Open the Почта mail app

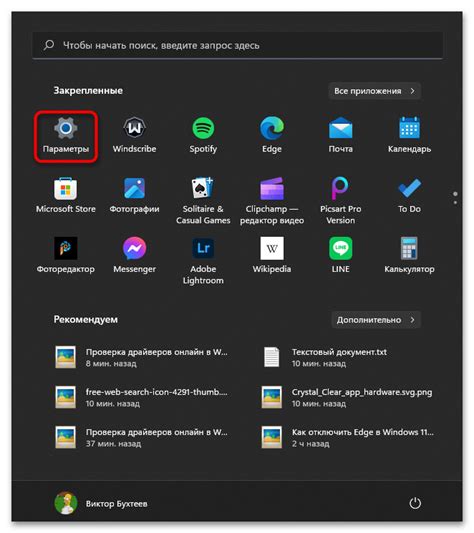(340, 136)
